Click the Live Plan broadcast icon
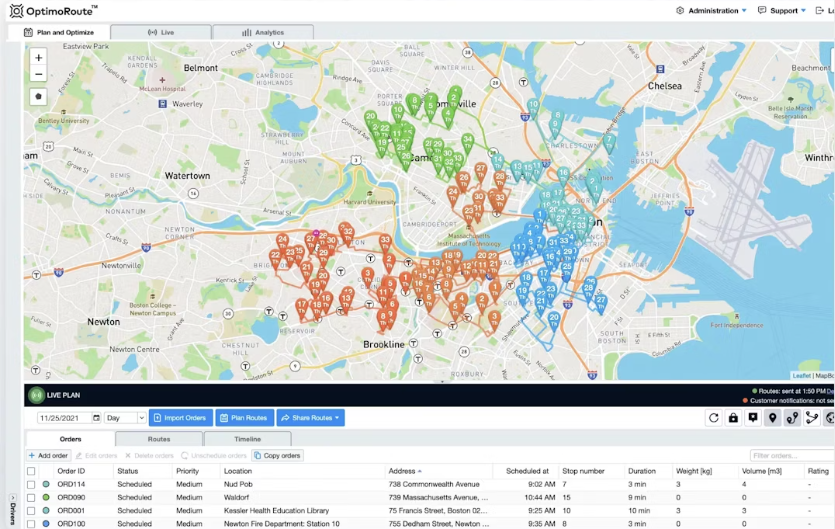The height and width of the screenshot is (529, 835). (36, 395)
